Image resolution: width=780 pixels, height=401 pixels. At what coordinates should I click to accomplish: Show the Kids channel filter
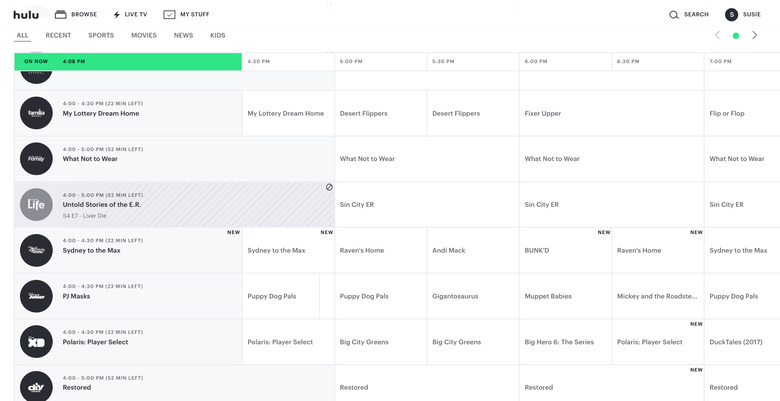coord(217,35)
